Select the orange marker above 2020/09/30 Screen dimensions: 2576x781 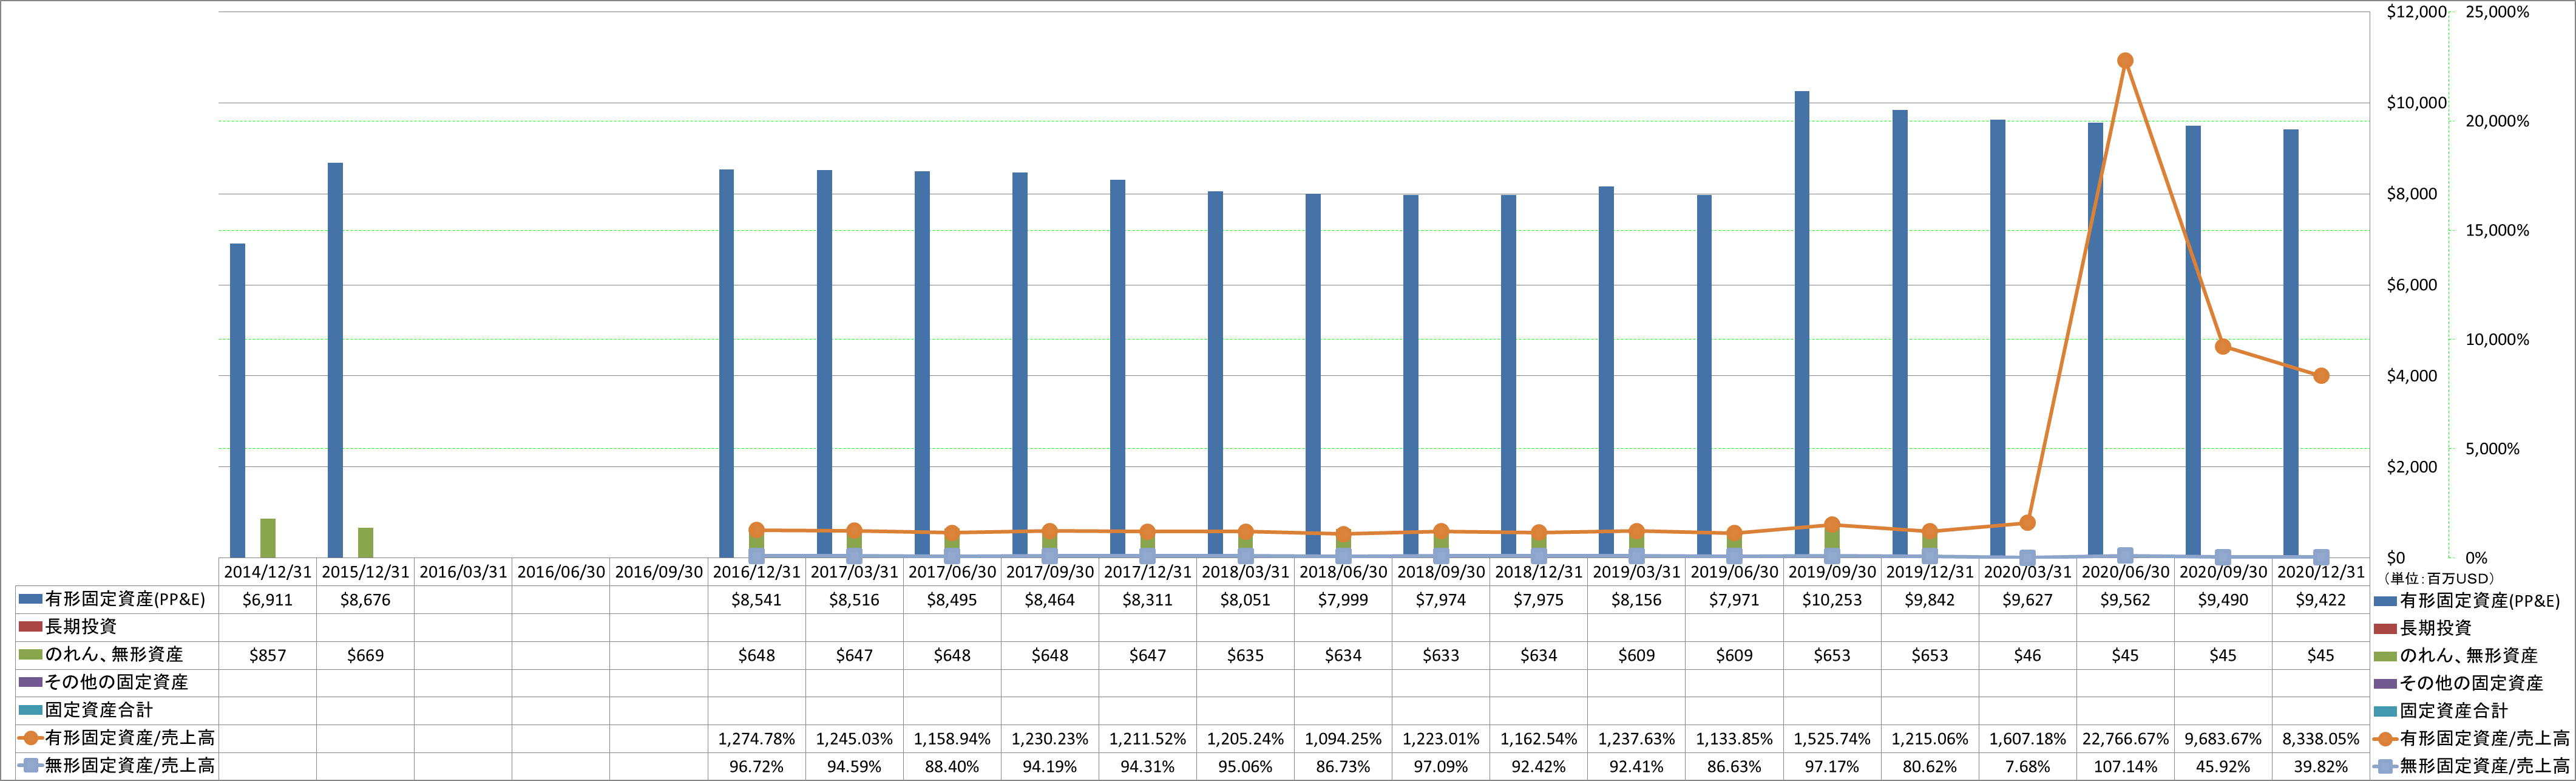pos(2223,347)
